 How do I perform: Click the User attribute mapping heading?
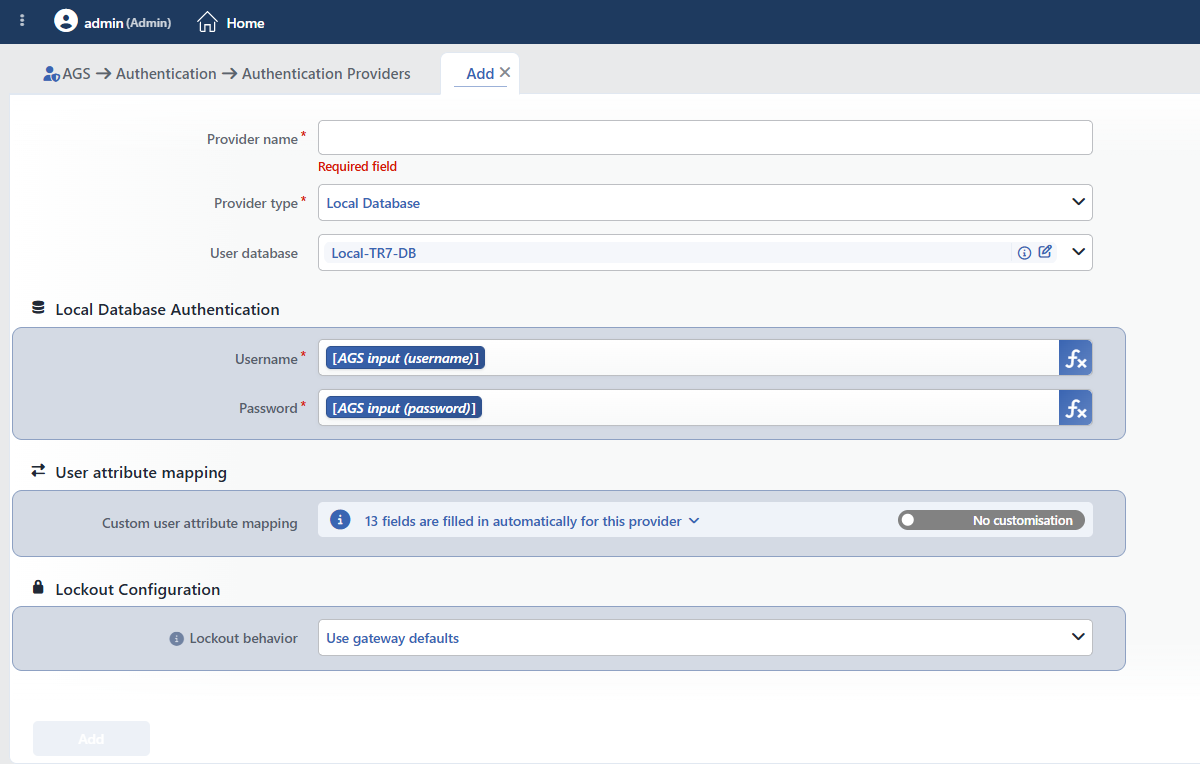point(141,472)
